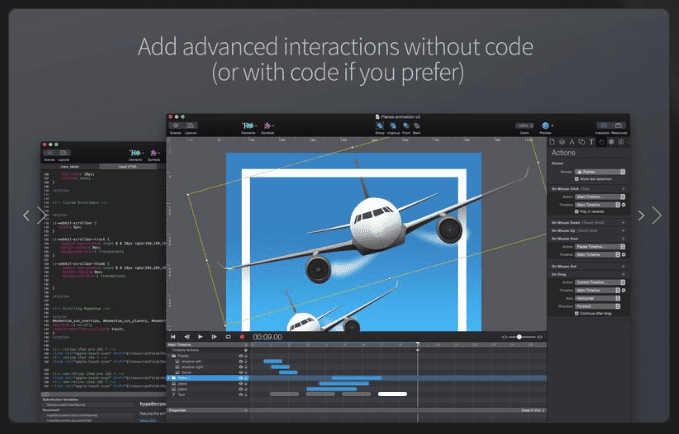
Task: Select the shadow-left layer row
Action: [206, 361]
